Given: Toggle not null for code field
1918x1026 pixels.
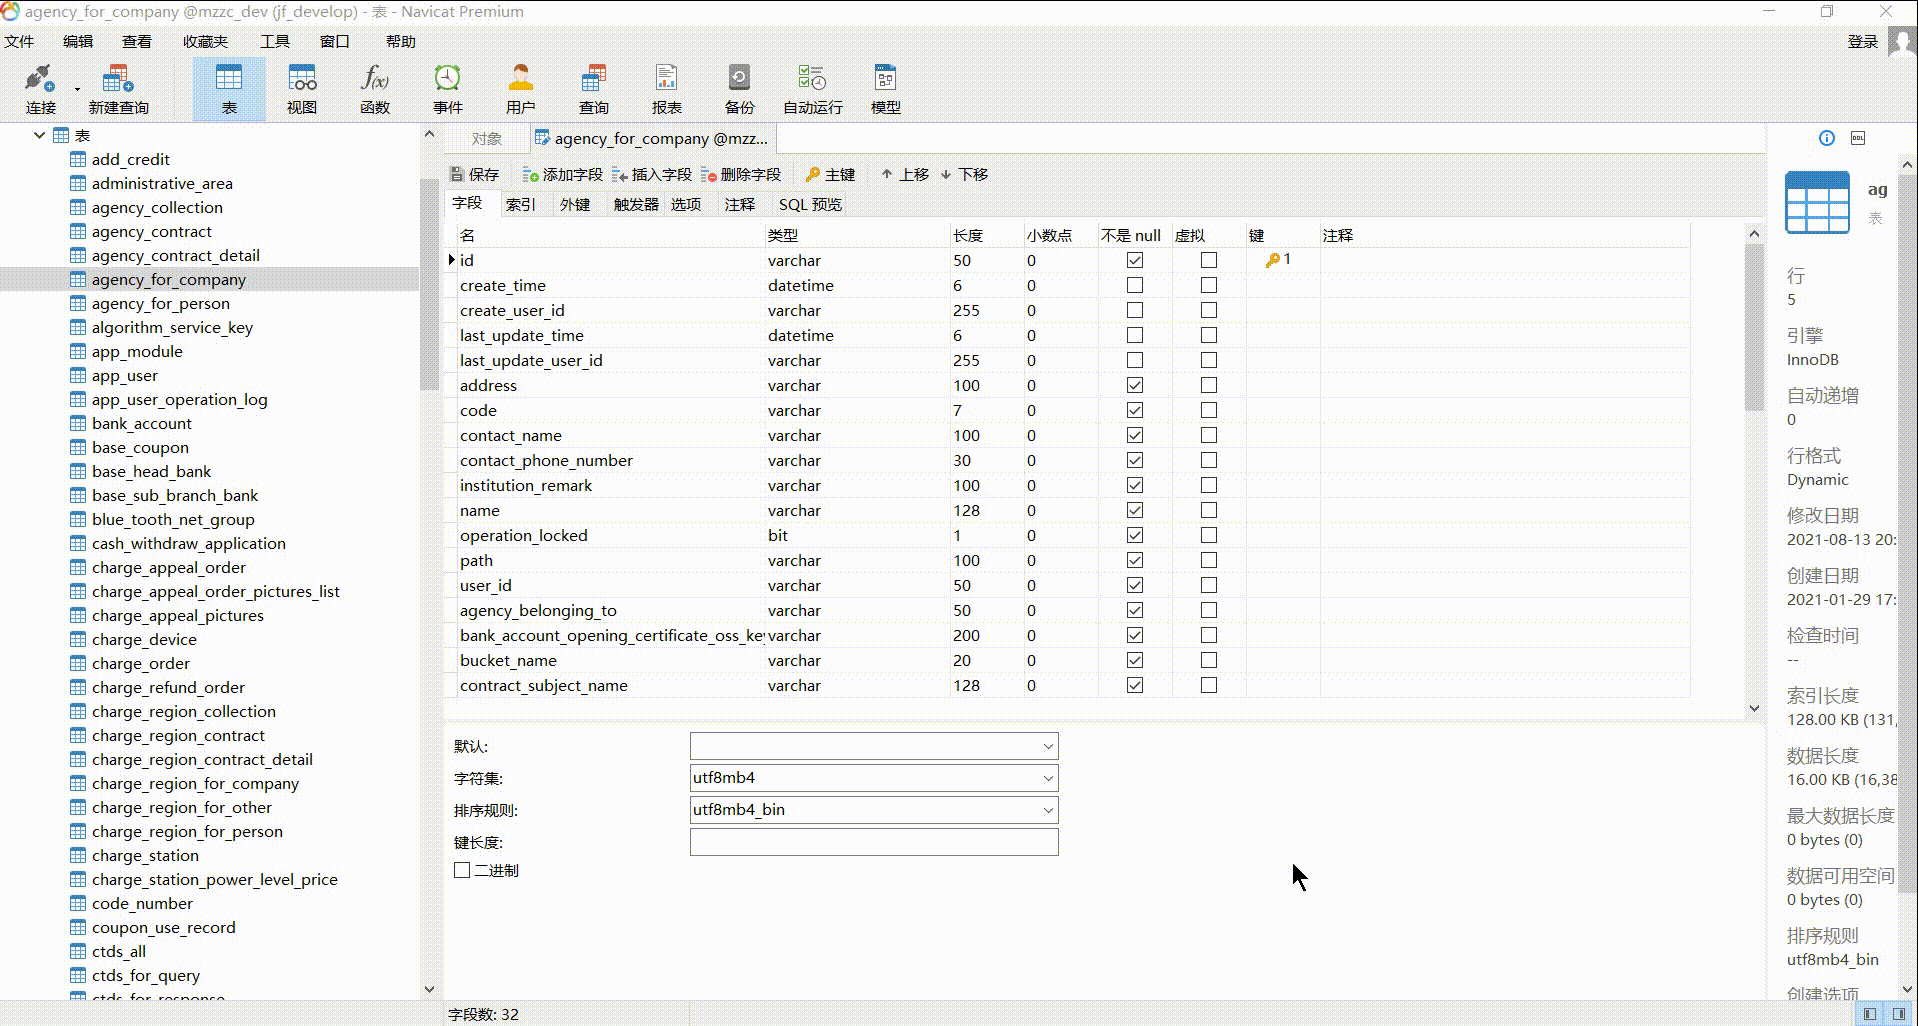Looking at the screenshot, I should [x=1134, y=410].
